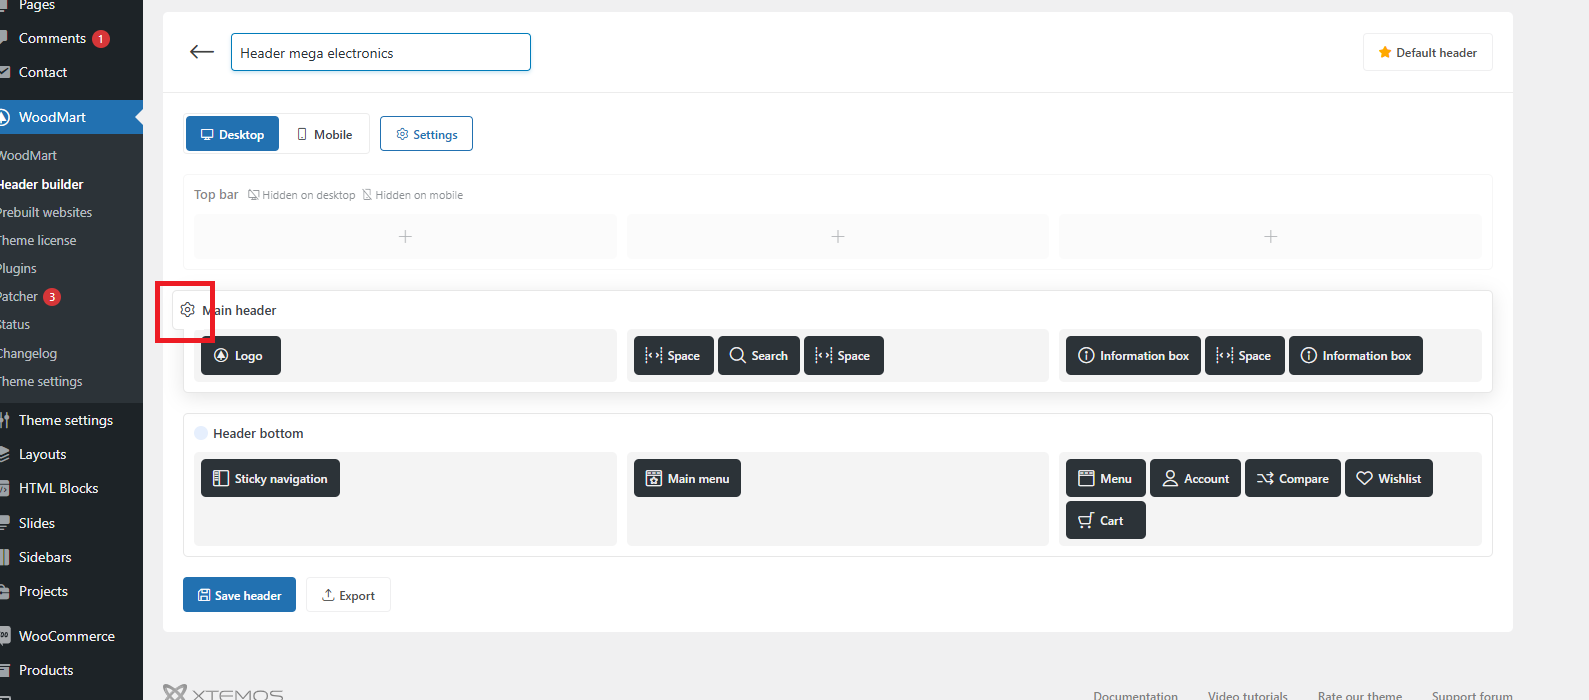Select the Main menu element
Image resolution: width=1589 pixels, height=700 pixels.
(688, 478)
